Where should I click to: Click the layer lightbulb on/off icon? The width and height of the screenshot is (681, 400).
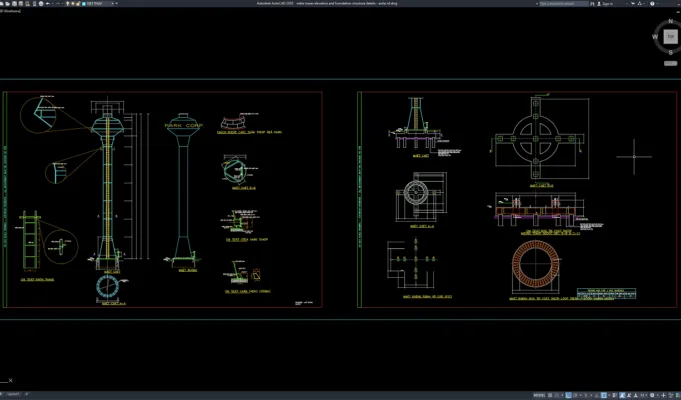tap(67, 3)
